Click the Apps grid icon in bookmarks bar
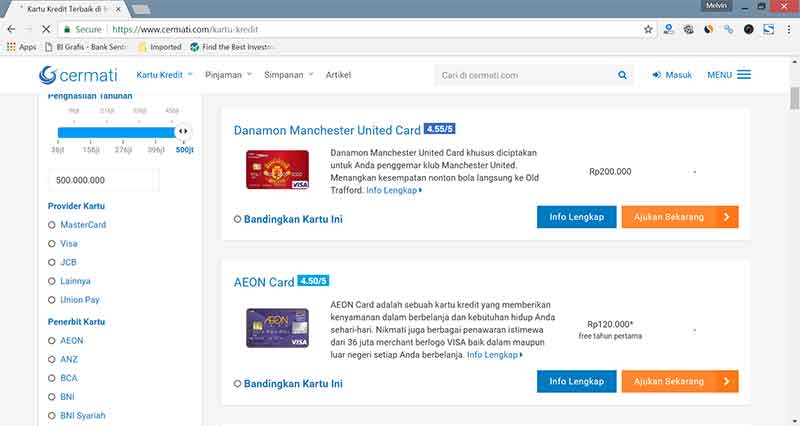Screen dimensions: 800x426 11,47
